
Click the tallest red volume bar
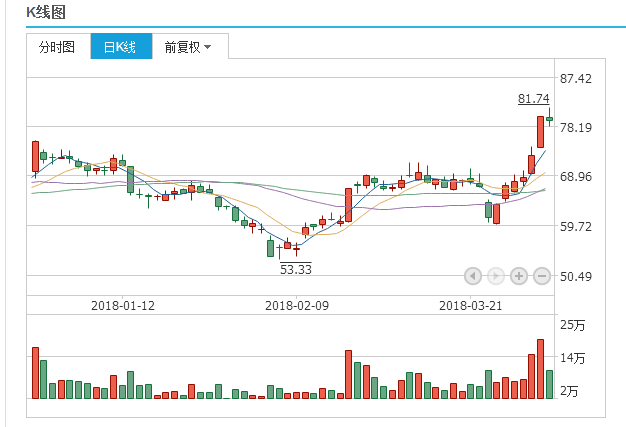541,369
